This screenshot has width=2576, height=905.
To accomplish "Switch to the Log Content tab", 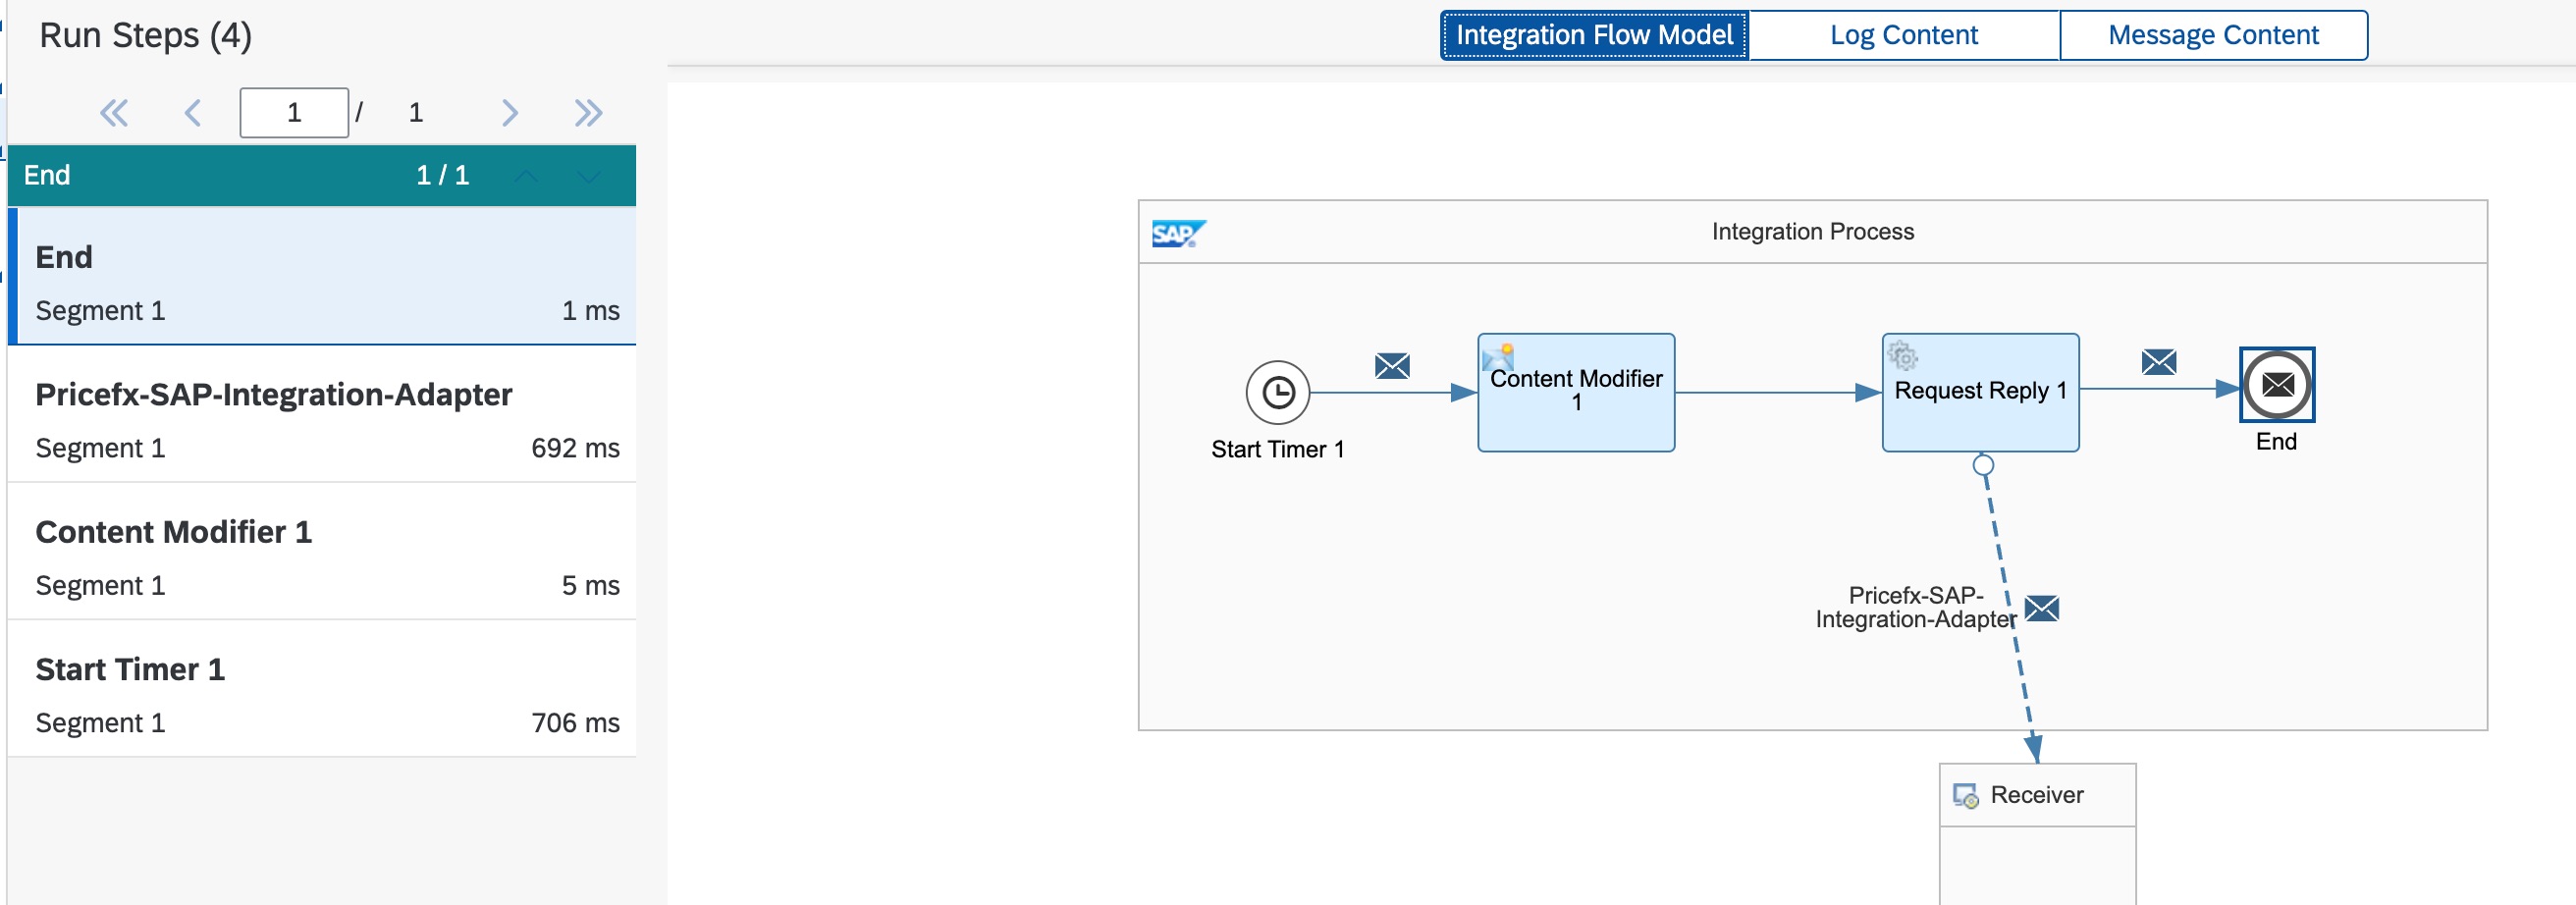I will click(x=1903, y=36).
